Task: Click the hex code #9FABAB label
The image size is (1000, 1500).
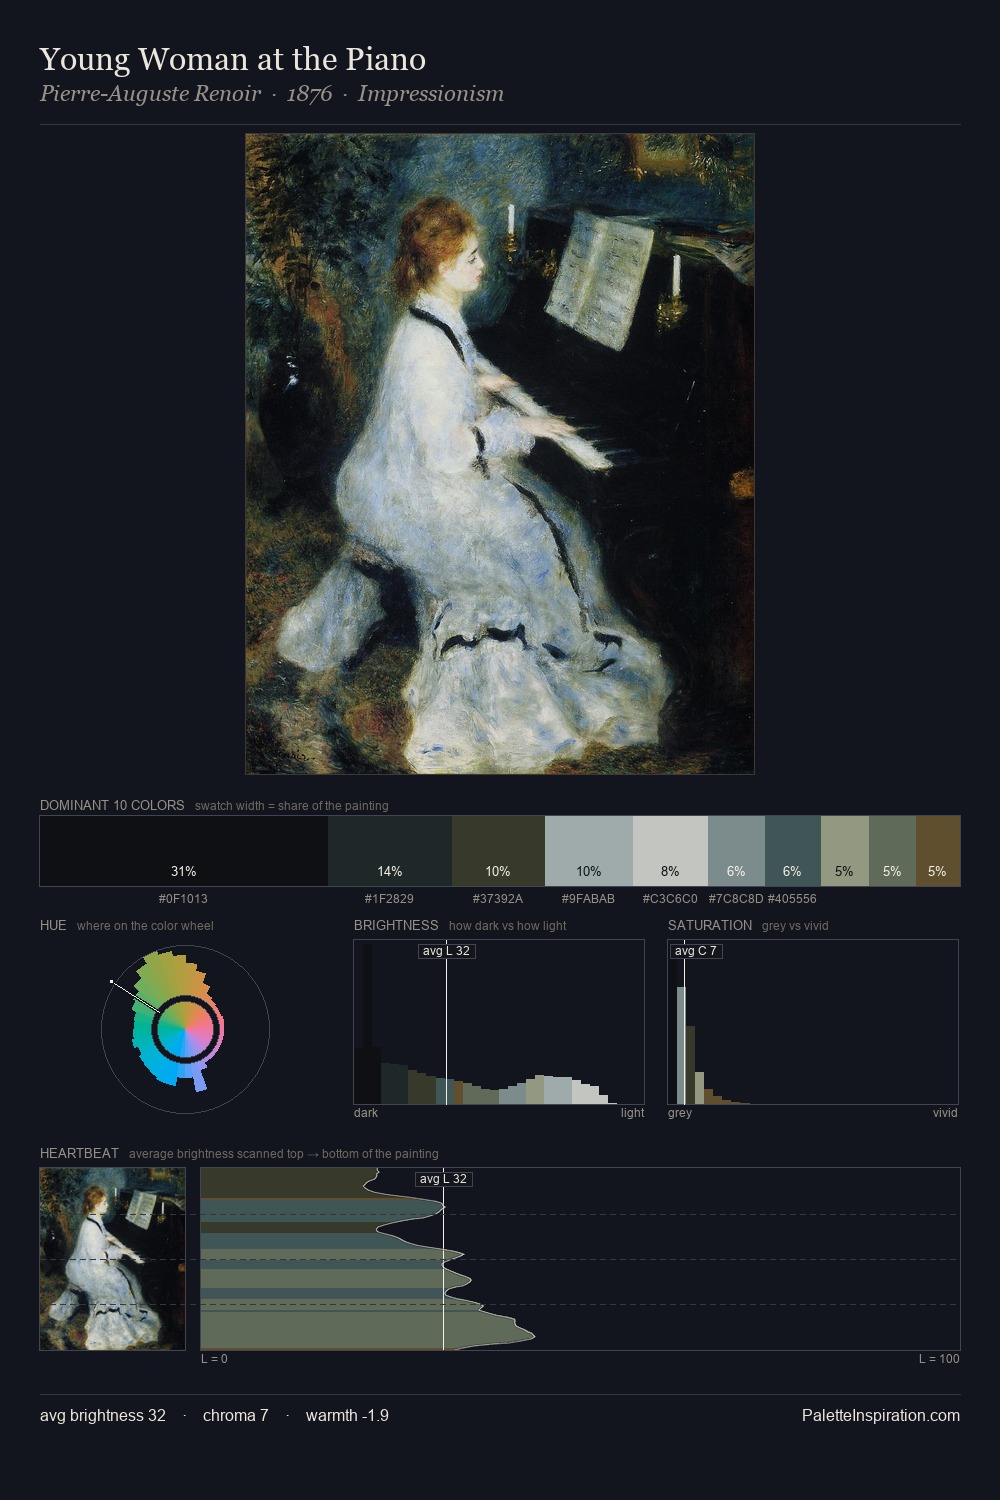Action: point(588,899)
